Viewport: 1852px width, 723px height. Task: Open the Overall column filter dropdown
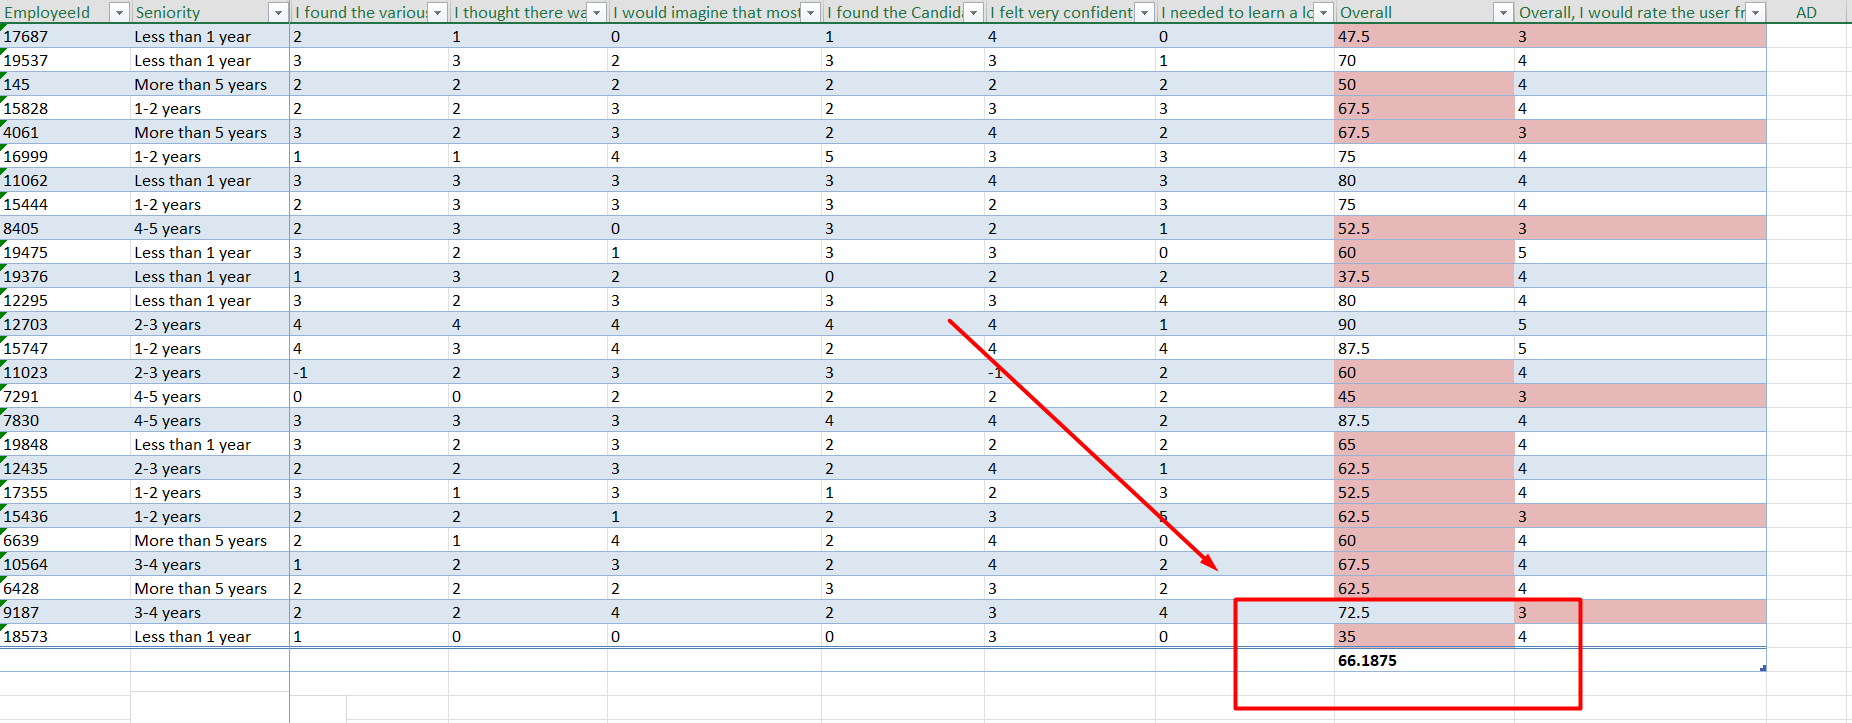1502,13
